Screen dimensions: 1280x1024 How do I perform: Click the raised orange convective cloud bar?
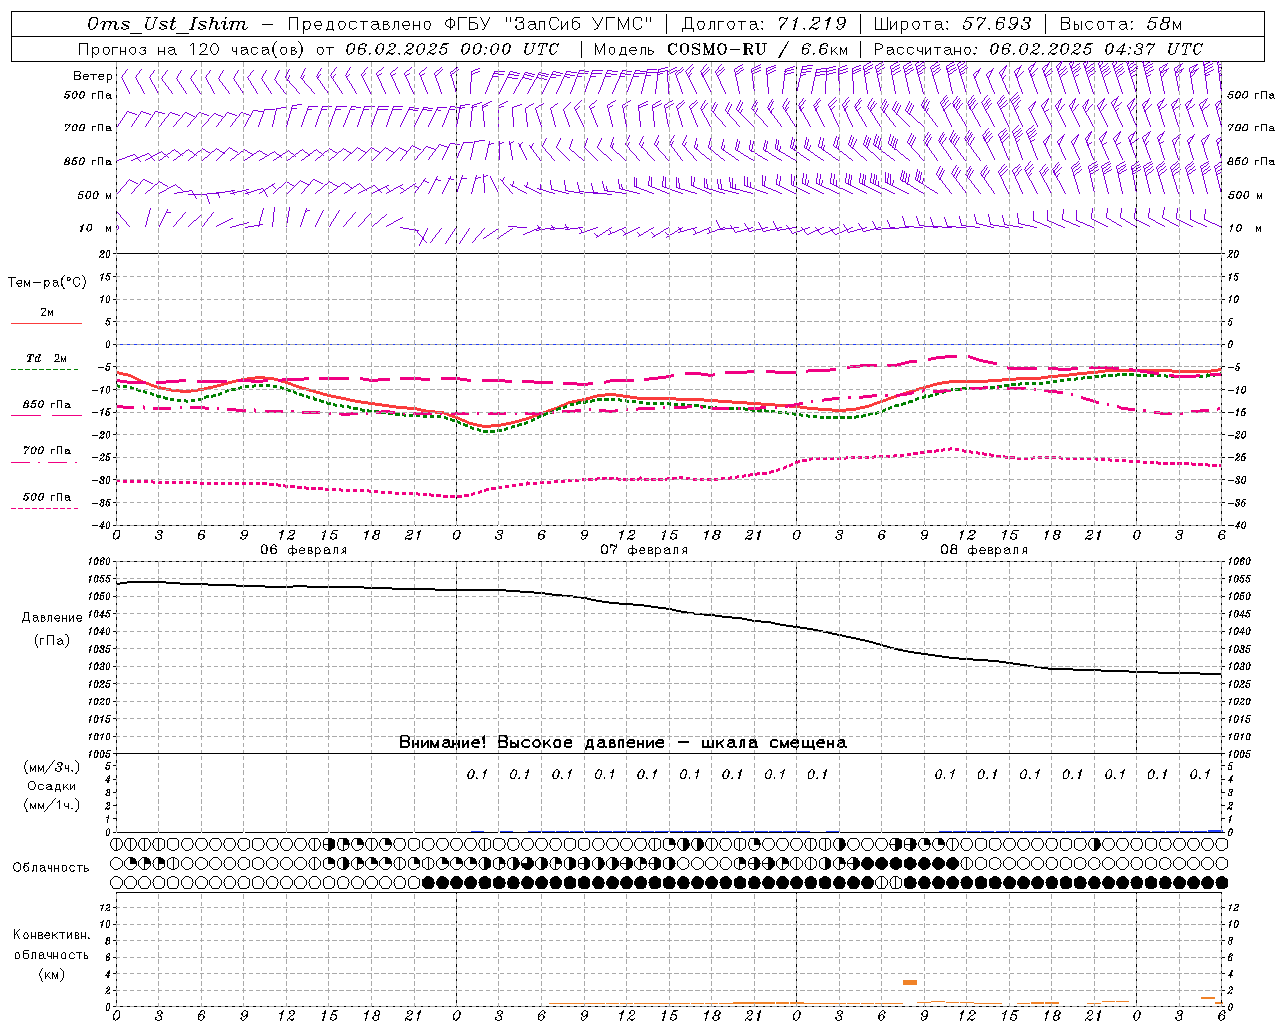(910, 983)
